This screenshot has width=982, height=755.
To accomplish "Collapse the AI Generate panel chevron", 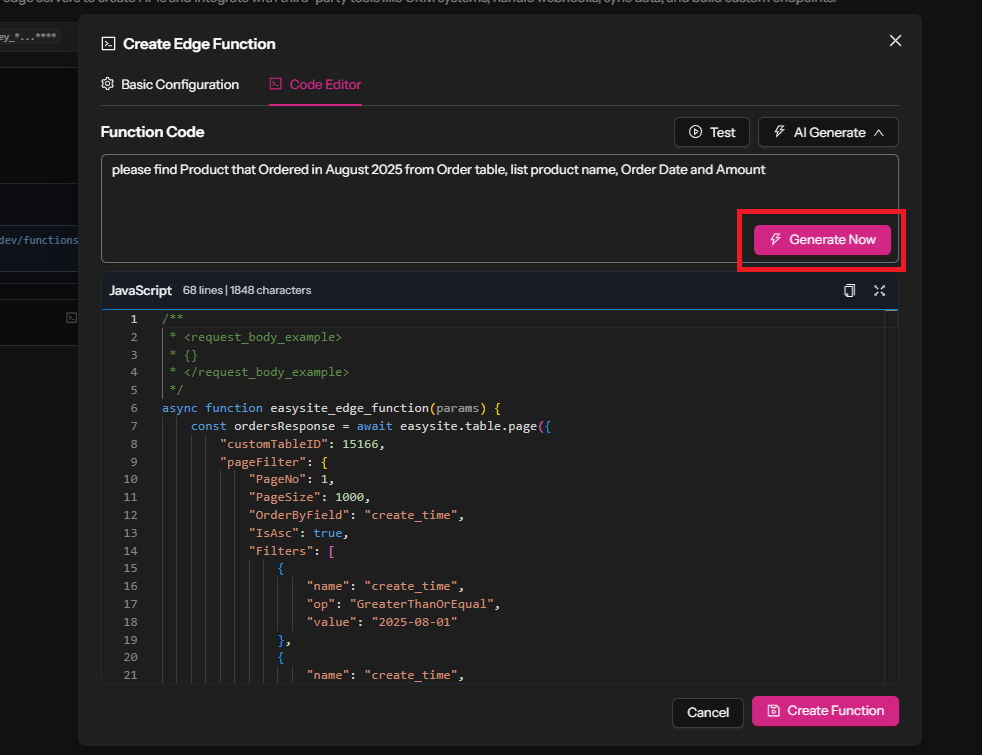I will 879,132.
